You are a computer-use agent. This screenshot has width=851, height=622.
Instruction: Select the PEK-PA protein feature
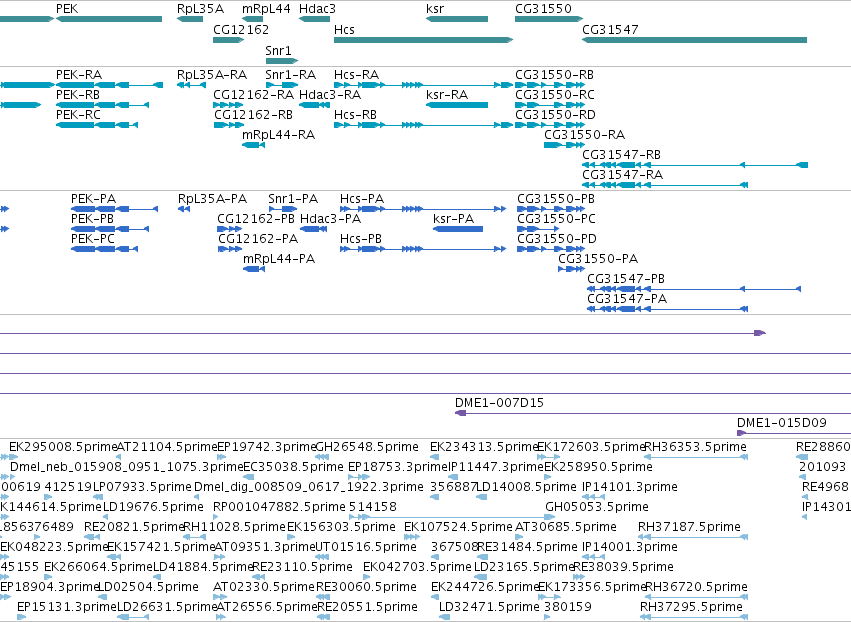coord(115,209)
